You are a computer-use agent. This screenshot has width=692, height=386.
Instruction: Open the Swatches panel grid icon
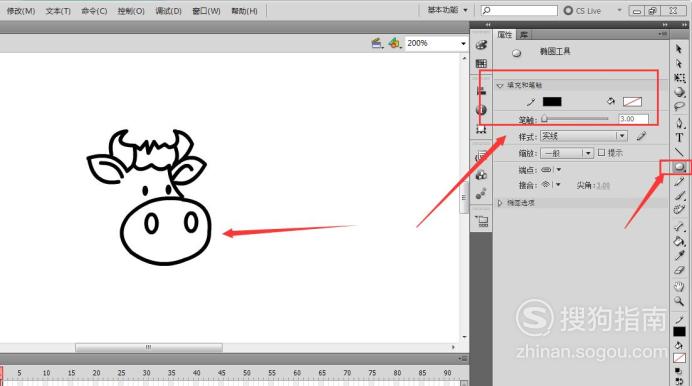point(481,64)
